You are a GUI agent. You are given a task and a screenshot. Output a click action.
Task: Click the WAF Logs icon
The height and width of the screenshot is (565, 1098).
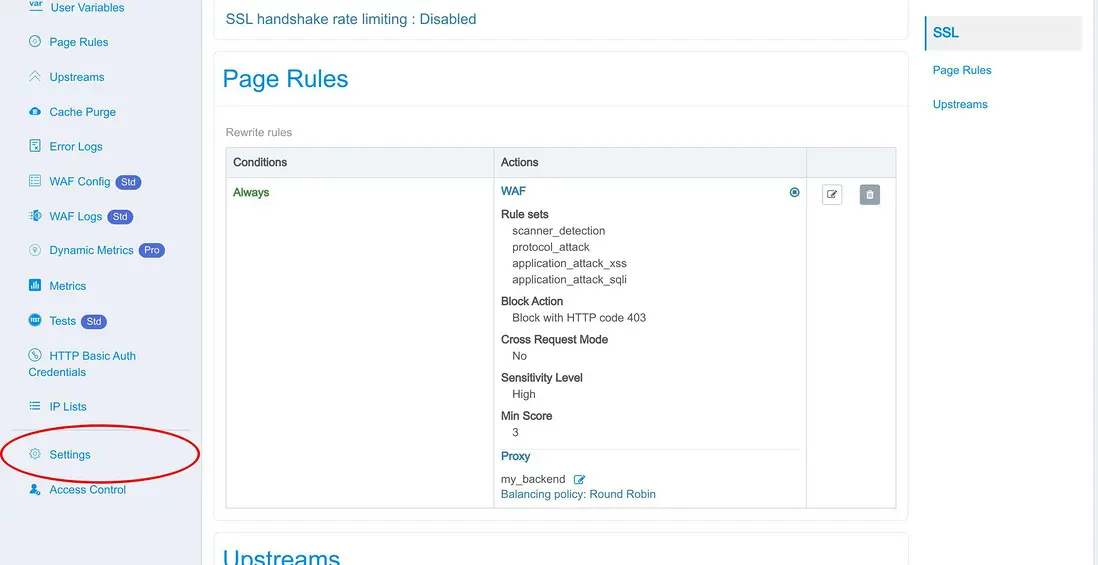pyautogui.click(x=35, y=216)
